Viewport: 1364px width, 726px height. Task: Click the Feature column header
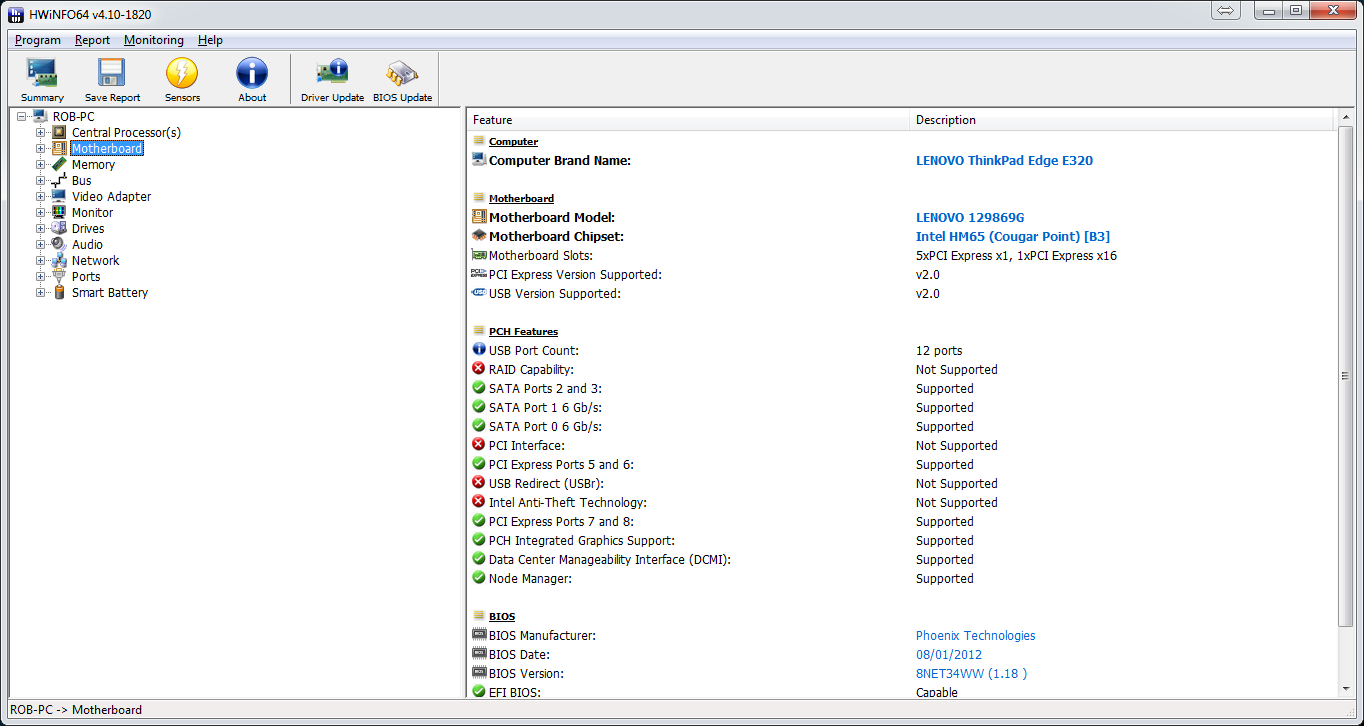[688, 120]
